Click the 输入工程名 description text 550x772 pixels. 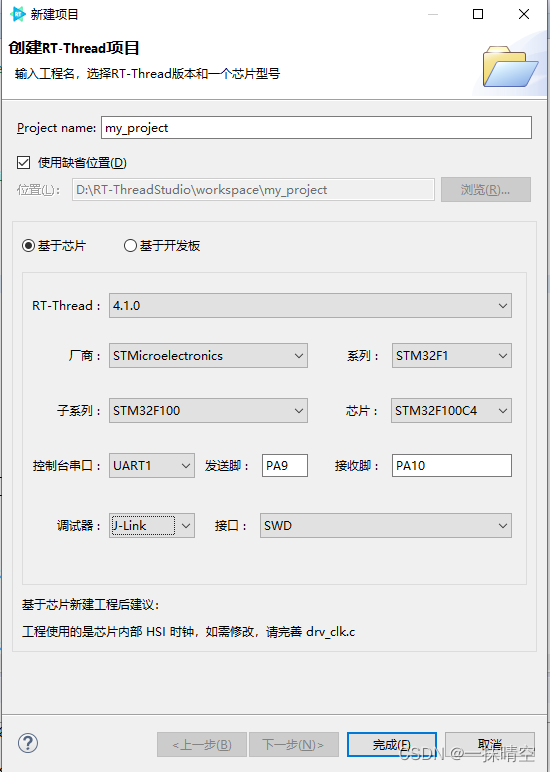pyautogui.click(x=147, y=74)
